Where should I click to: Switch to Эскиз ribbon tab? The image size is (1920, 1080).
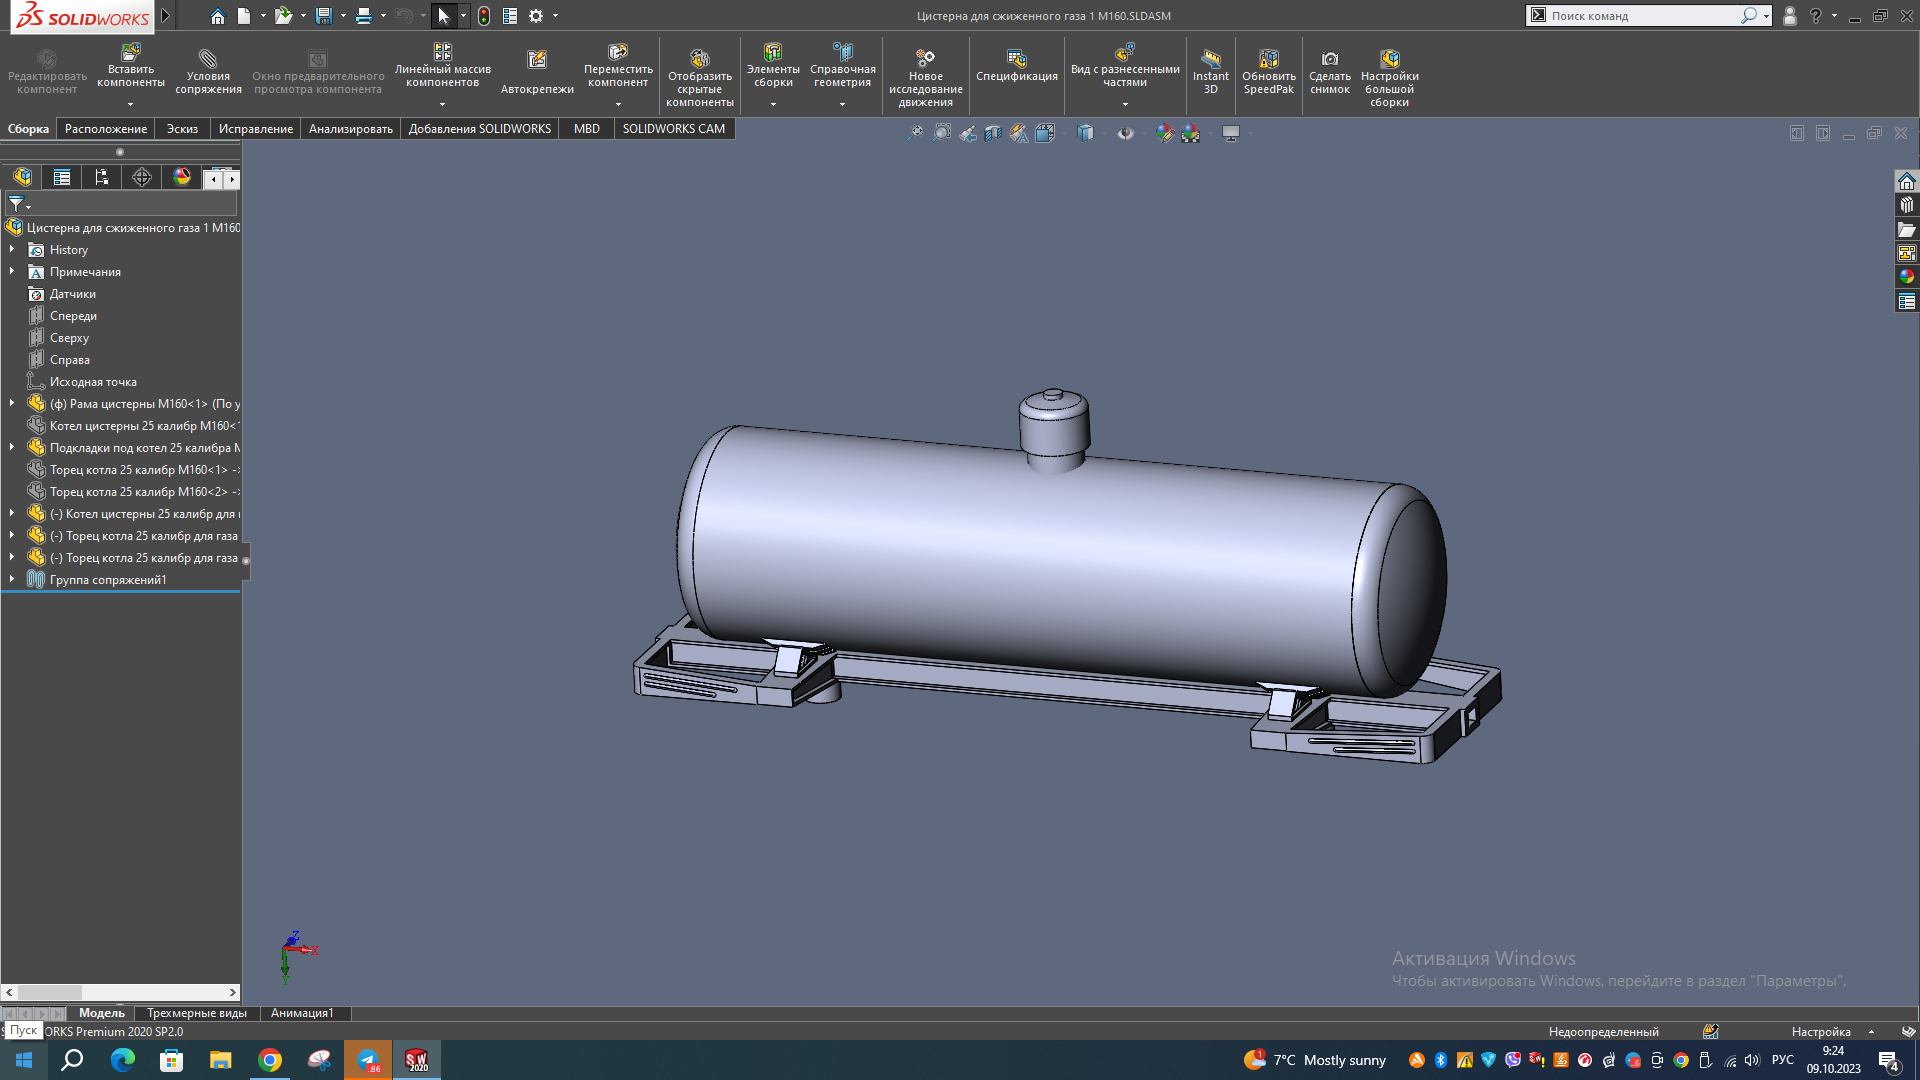click(x=182, y=129)
